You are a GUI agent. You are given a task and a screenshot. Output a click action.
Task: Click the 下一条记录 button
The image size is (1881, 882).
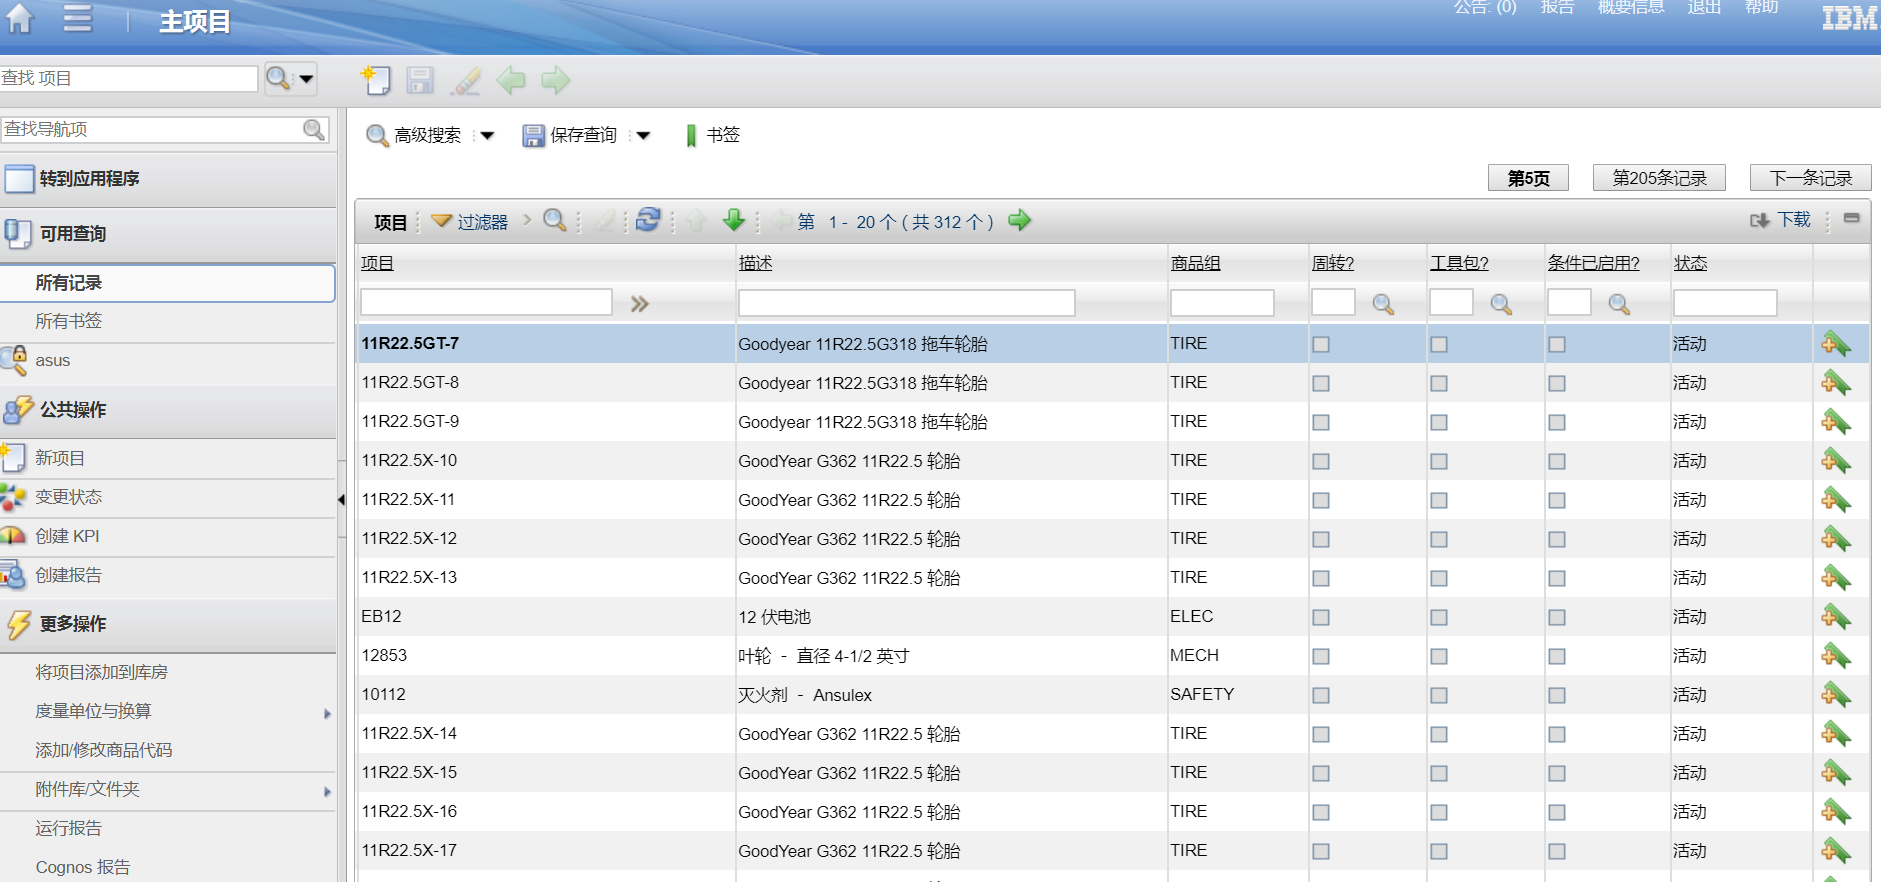click(x=1810, y=178)
